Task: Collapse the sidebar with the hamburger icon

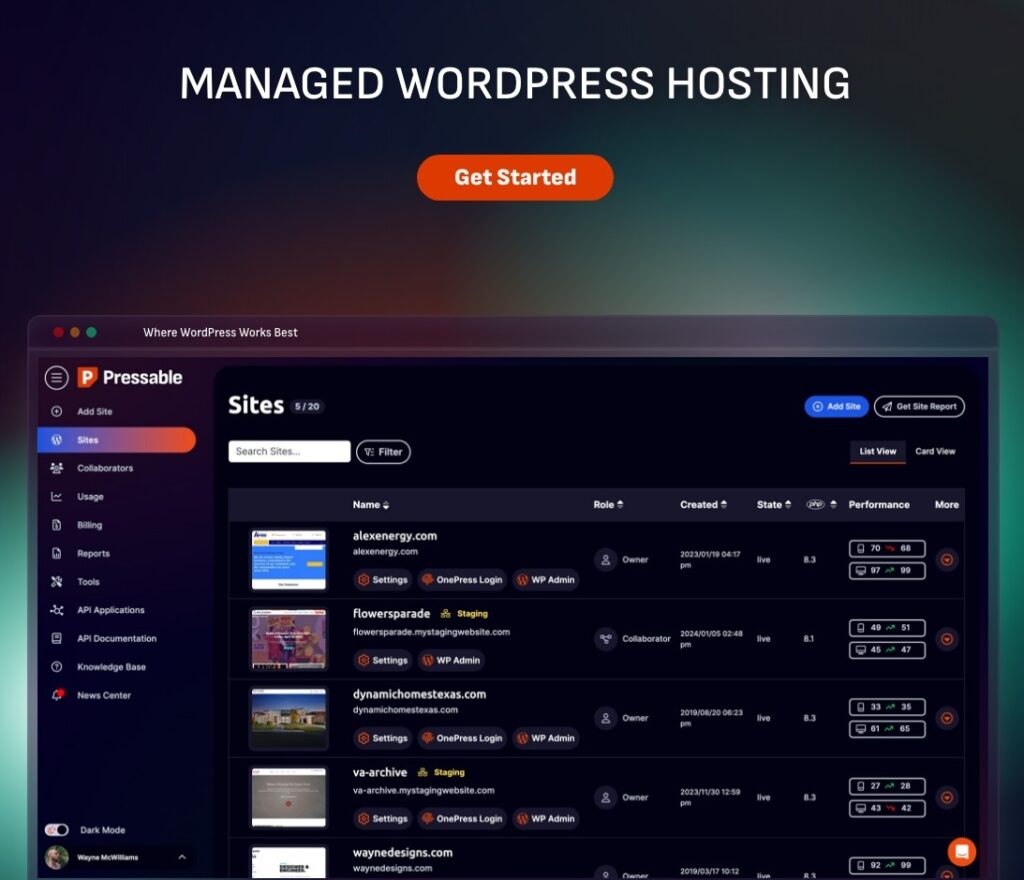Action: point(57,377)
